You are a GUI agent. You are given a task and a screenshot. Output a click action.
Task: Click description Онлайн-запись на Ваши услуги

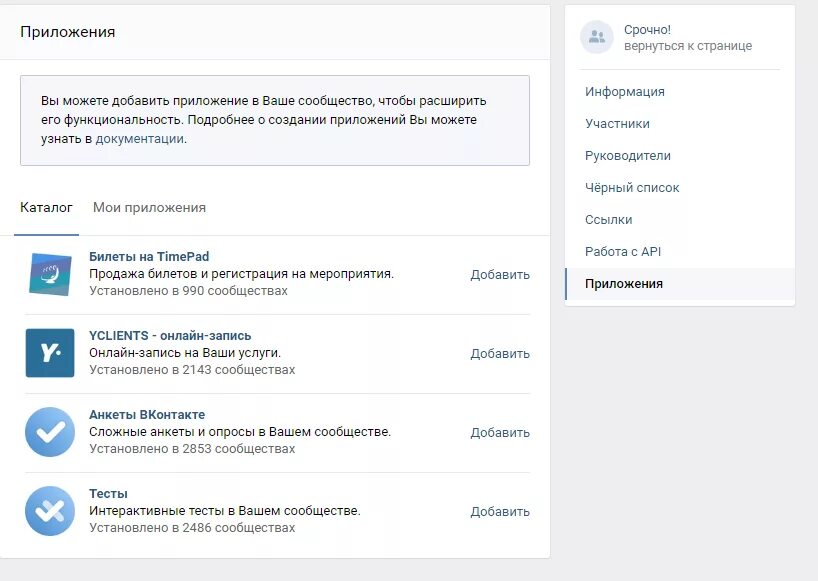185,353
